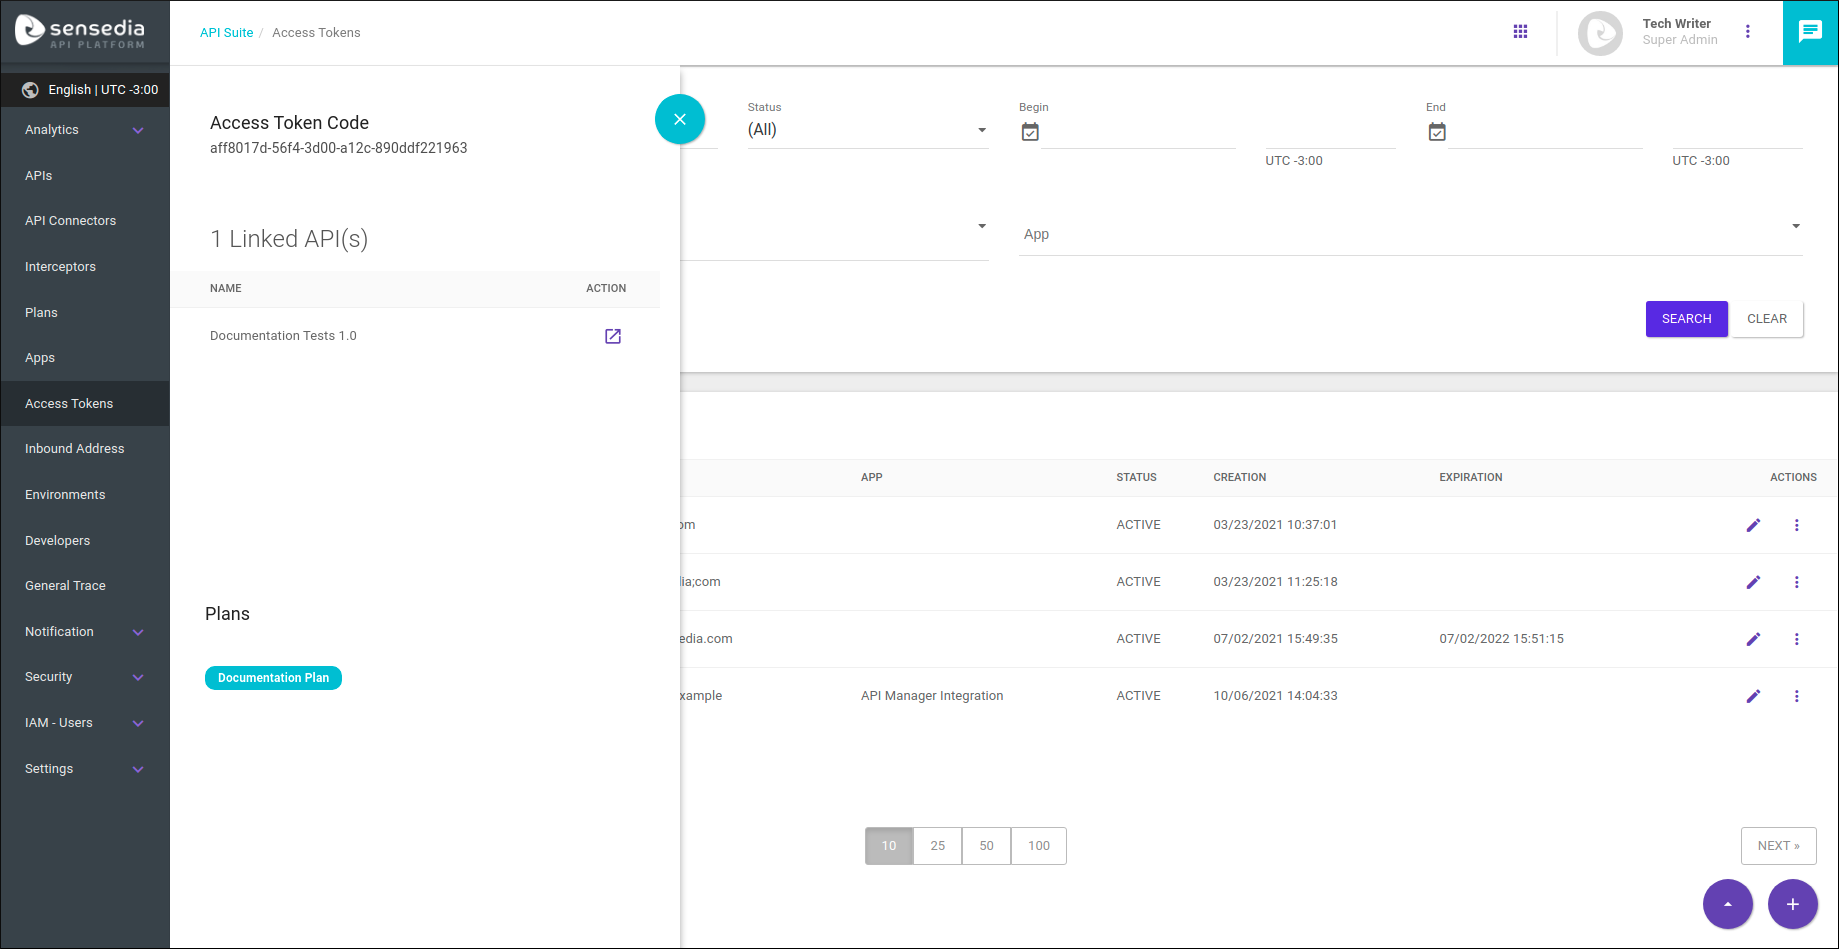Click the API Suite breadcrumb link
This screenshot has width=1839, height=949.
coord(226,33)
